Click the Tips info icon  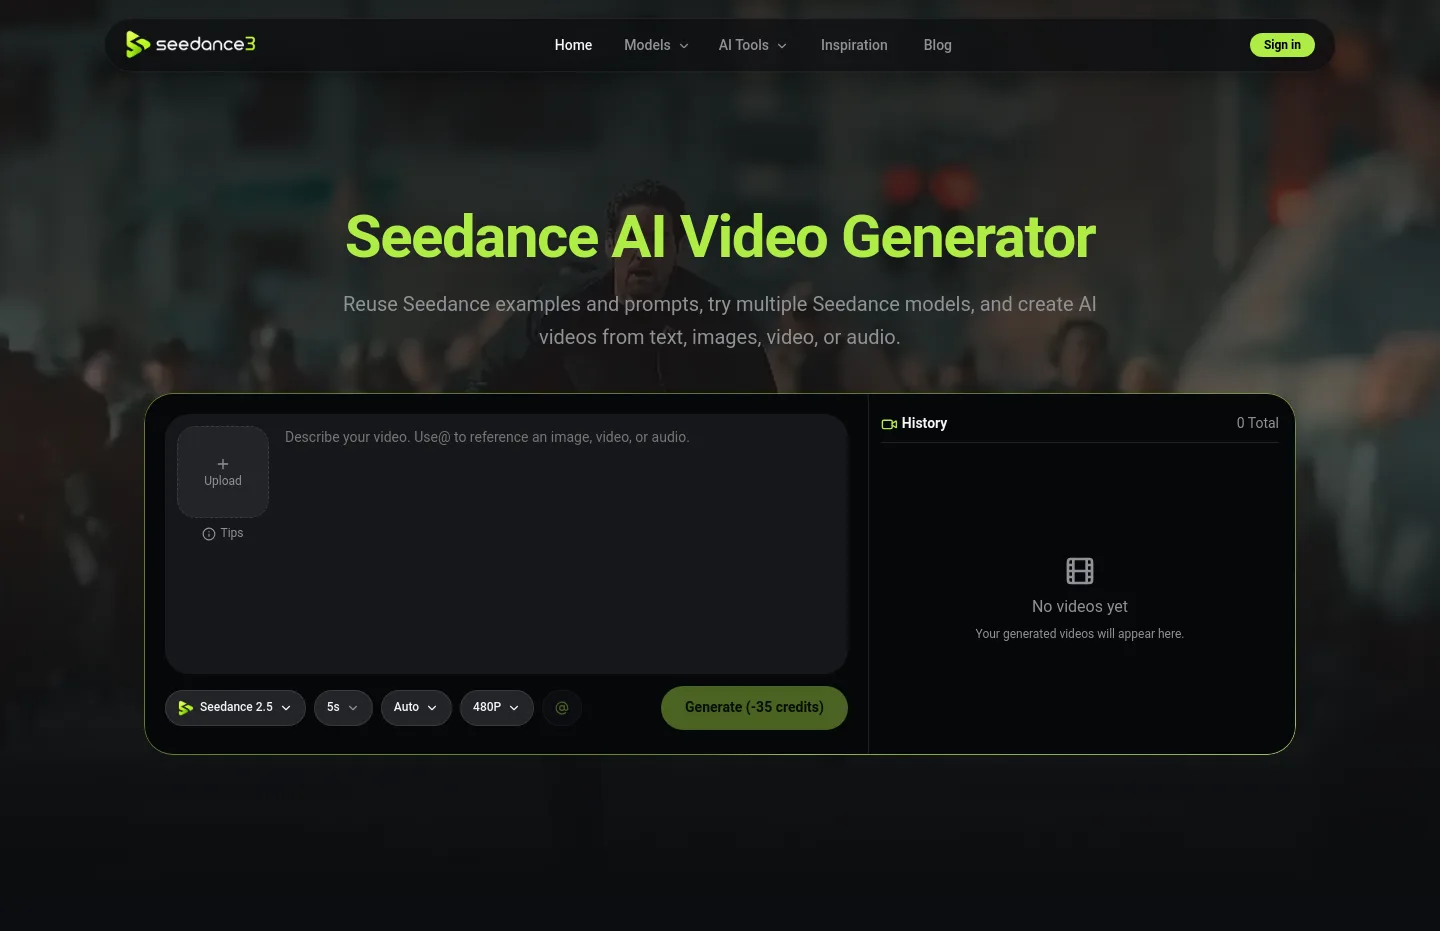pos(209,534)
